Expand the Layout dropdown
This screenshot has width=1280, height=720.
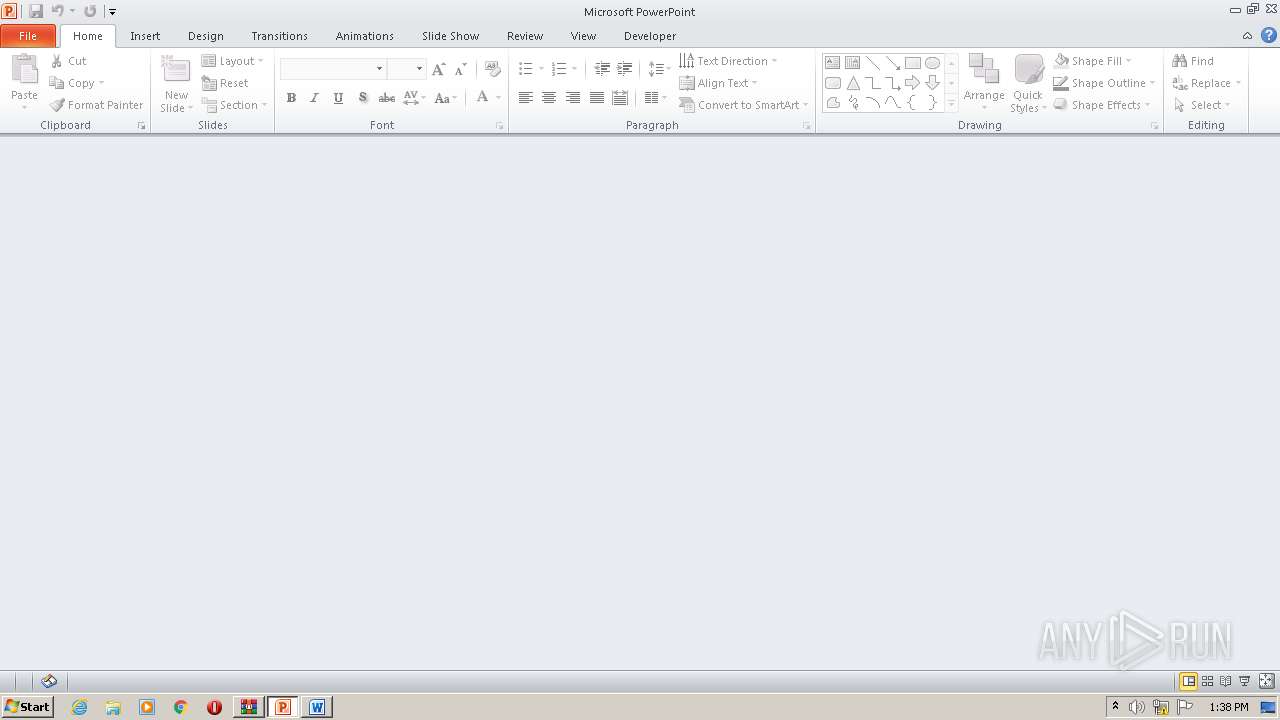point(261,61)
